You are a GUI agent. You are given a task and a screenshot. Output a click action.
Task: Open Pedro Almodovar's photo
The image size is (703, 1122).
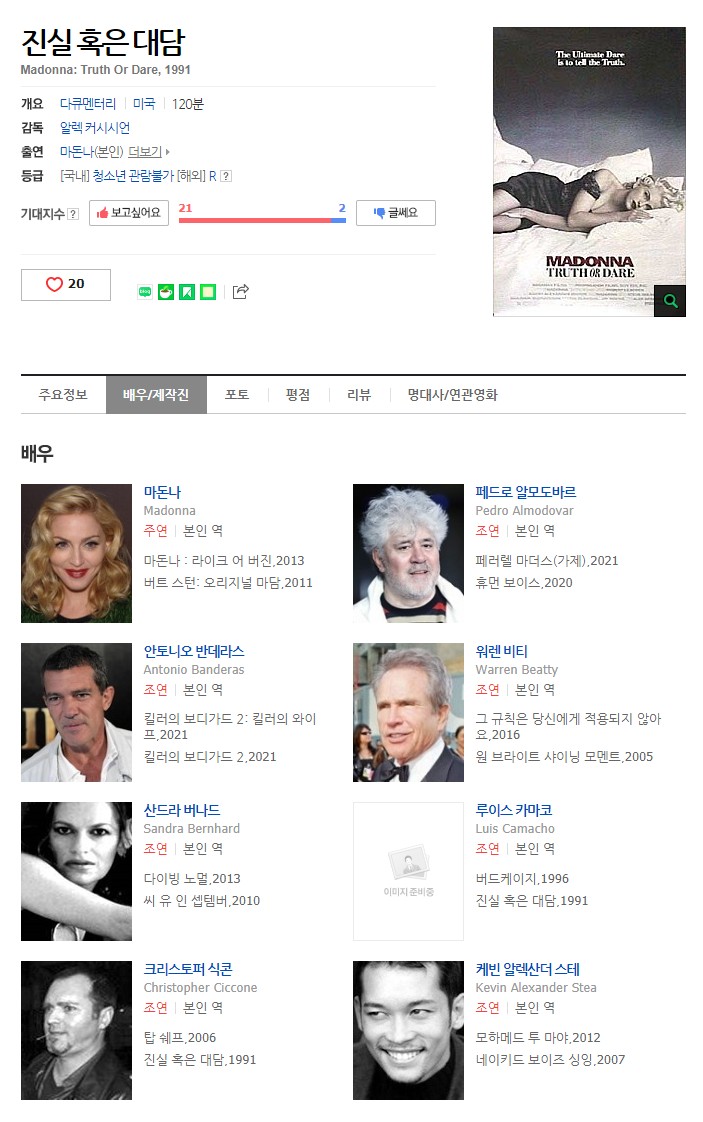tap(408, 553)
